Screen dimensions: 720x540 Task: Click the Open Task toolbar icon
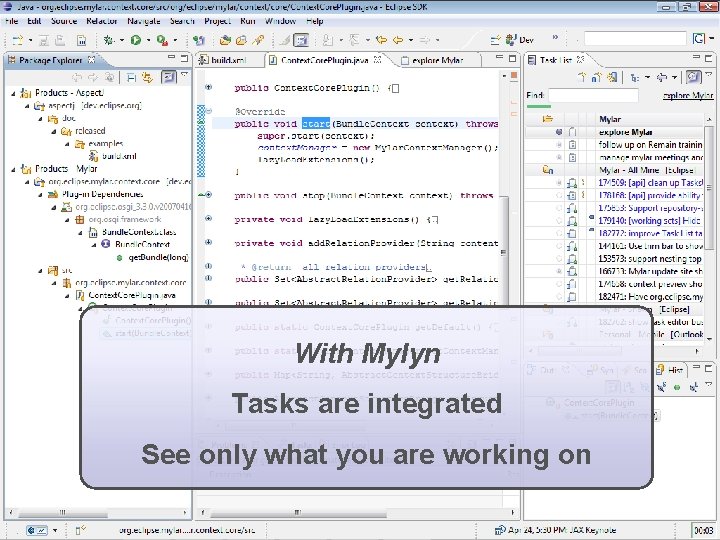[x=242, y=40]
